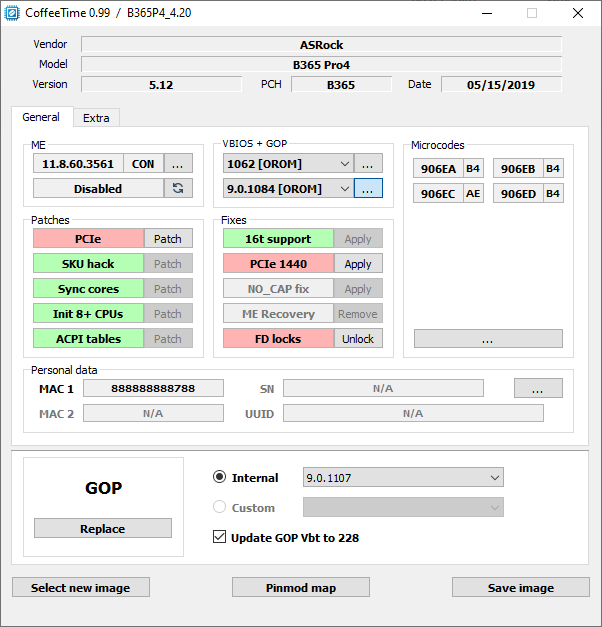
Task: Open Microcodes ellipsis button
Action: click(488, 339)
